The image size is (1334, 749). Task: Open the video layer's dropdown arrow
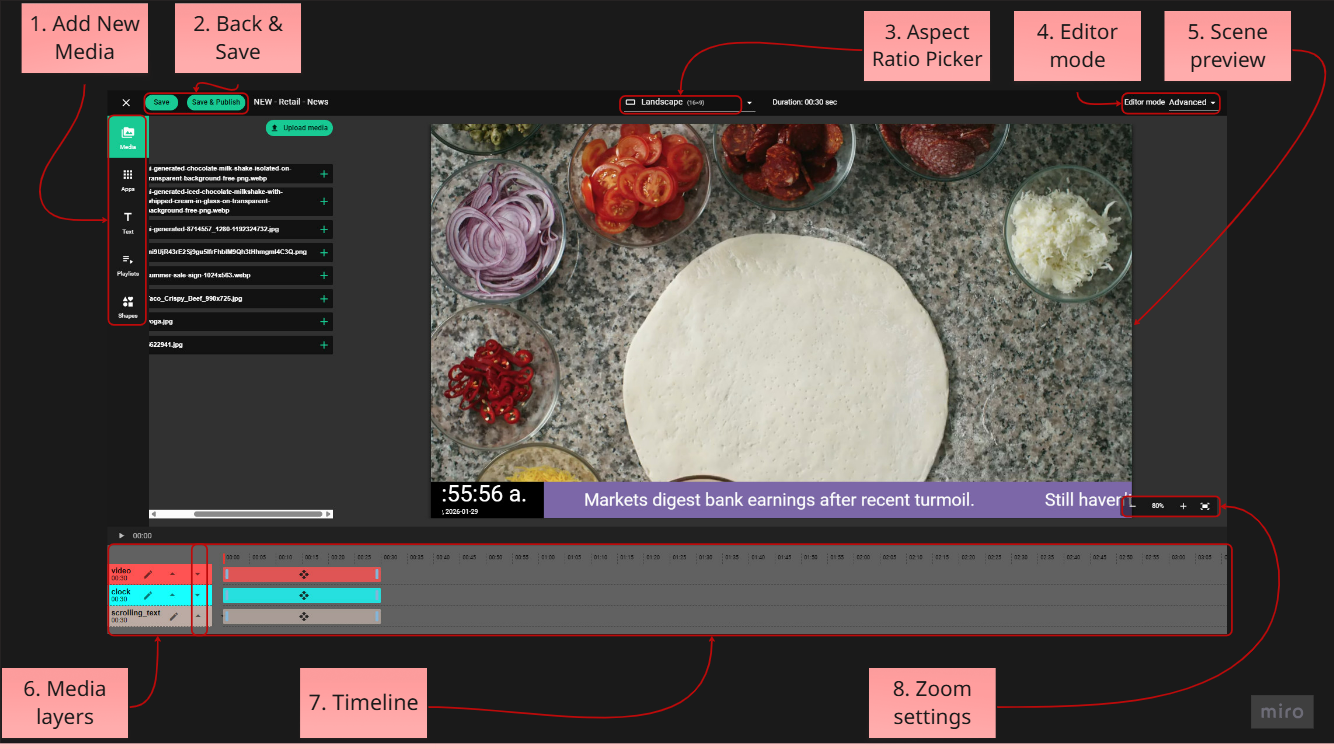pos(198,573)
